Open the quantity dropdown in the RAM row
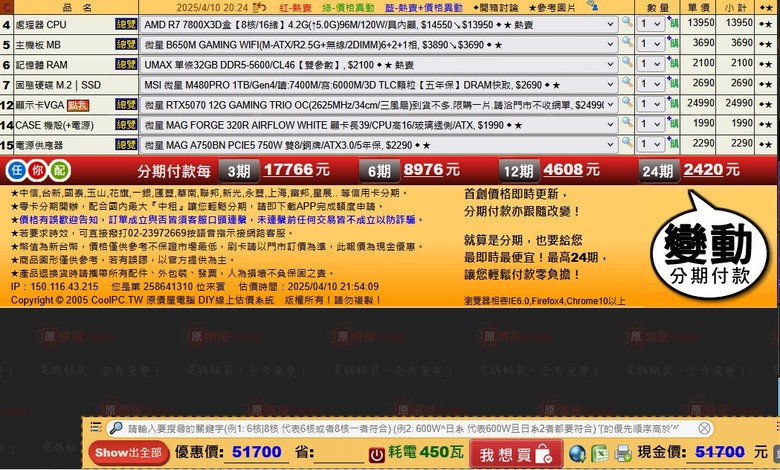The image size is (780, 470). tap(651, 64)
